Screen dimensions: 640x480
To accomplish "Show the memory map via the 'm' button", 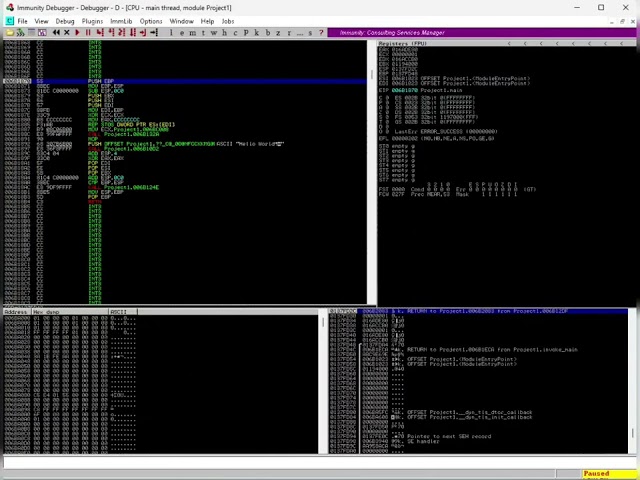I will [x=193, y=33].
